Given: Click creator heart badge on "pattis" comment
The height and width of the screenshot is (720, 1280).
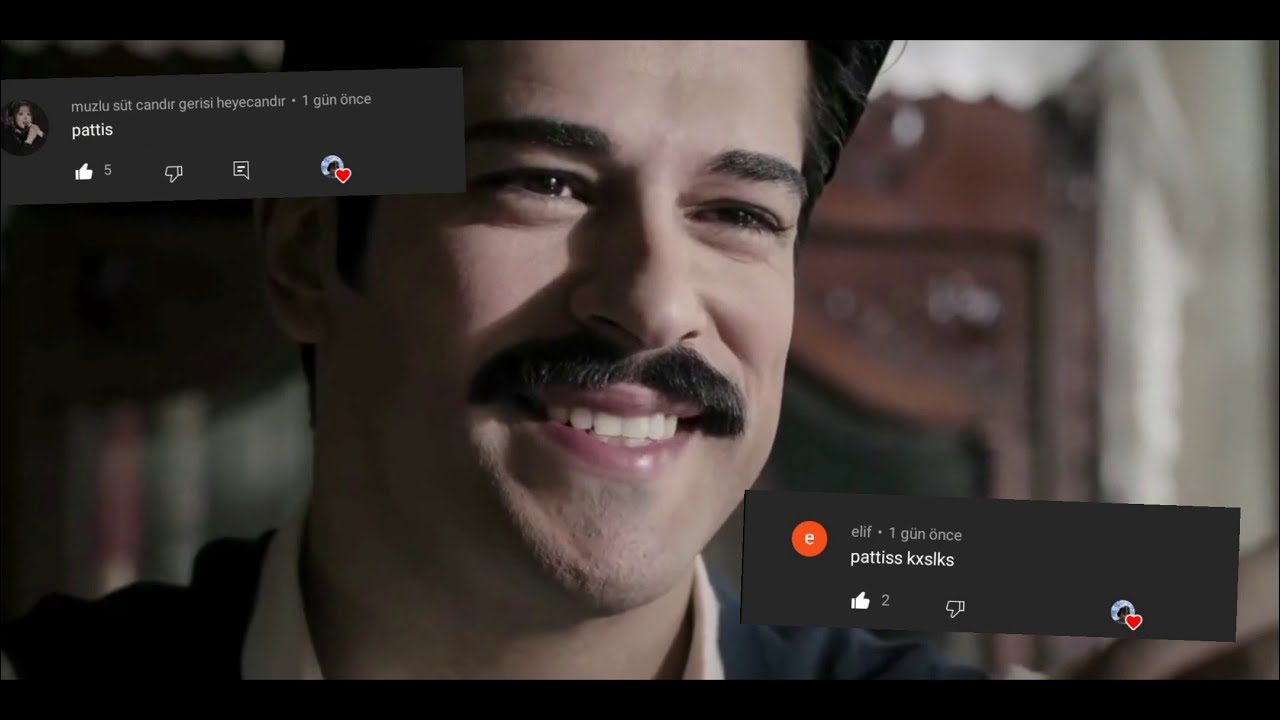Looking at the screenshot, I should click(336, 169).
